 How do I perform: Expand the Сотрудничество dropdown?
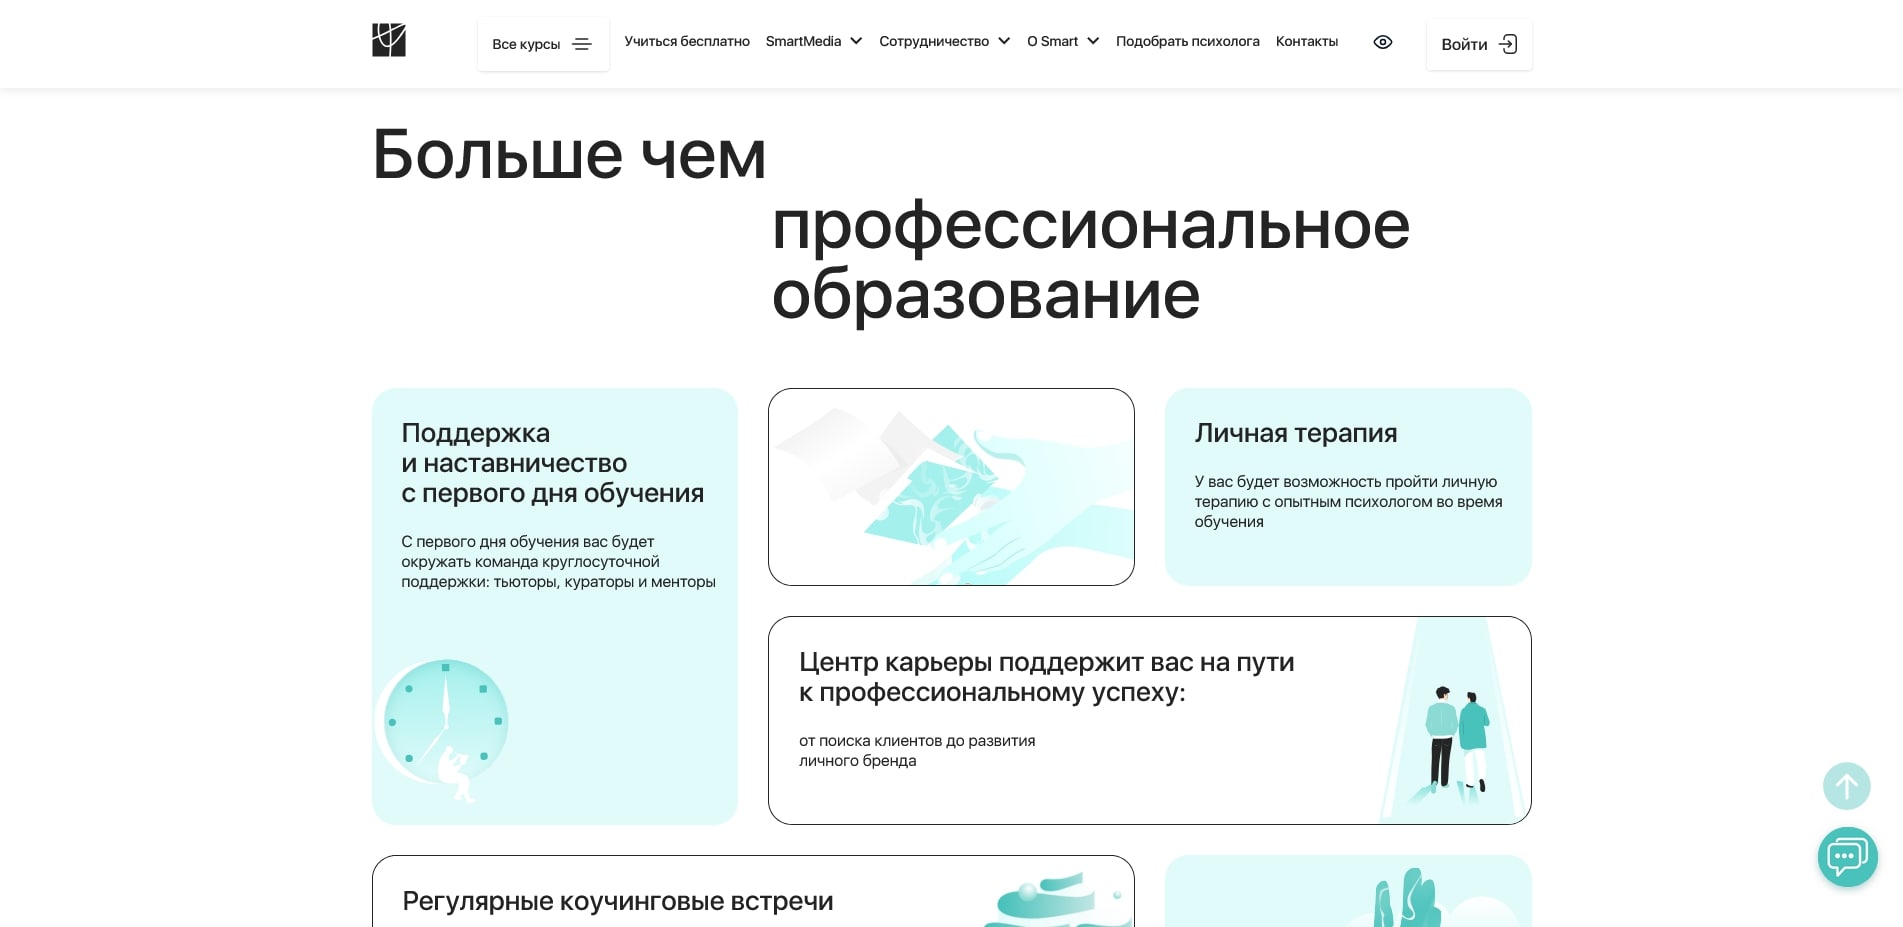(944, 41)
